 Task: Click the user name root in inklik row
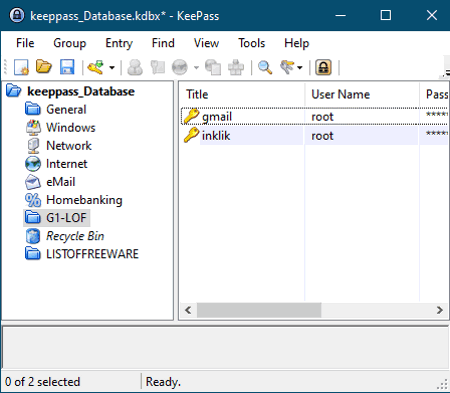[322, 136]
